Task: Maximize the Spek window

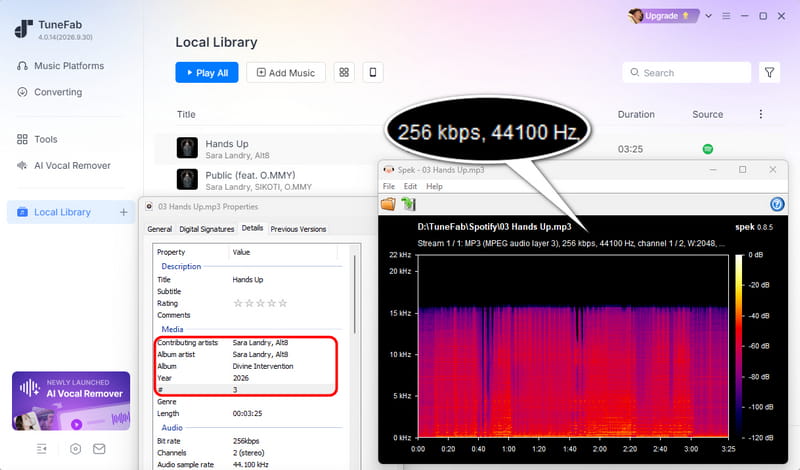Action: (742, 169)
